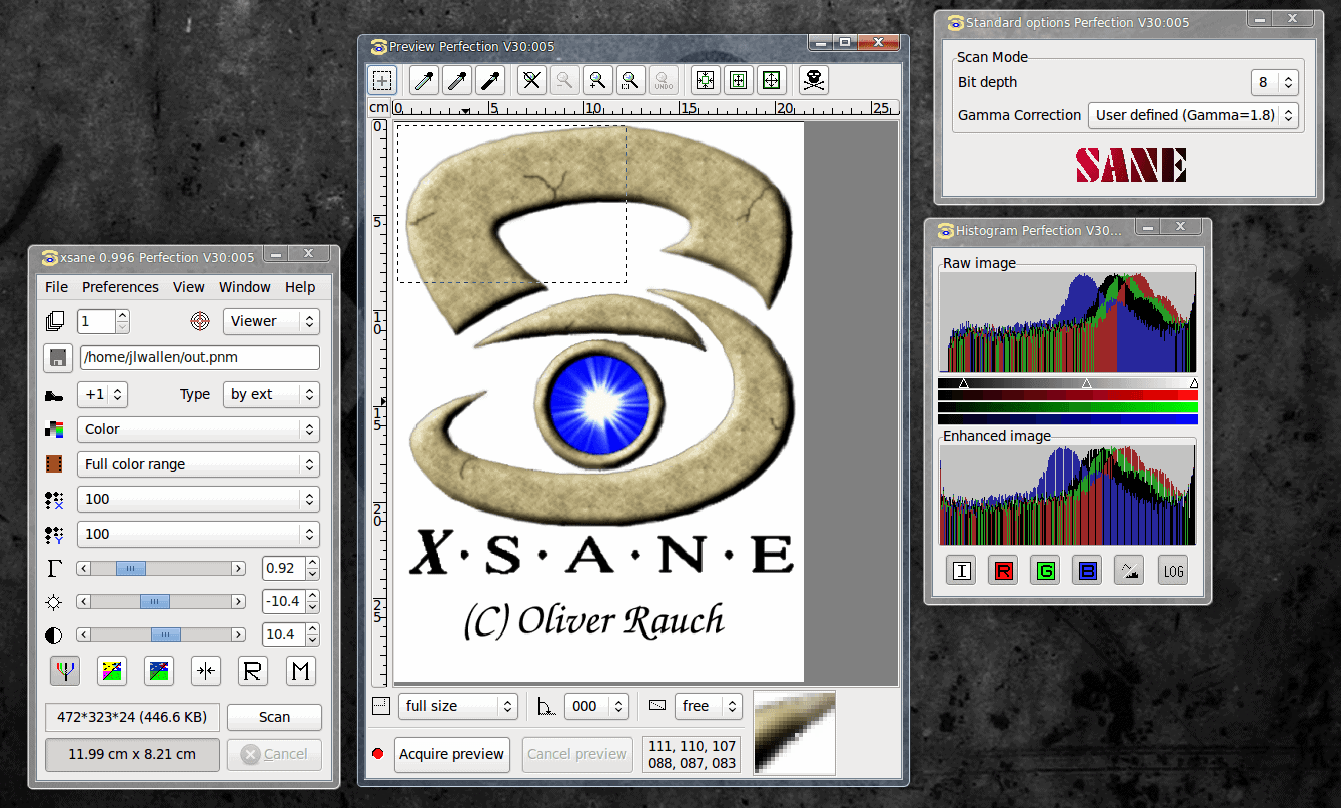Change the Bit depth 8 stepper

pyautogui.click(x=1274, y=82)
